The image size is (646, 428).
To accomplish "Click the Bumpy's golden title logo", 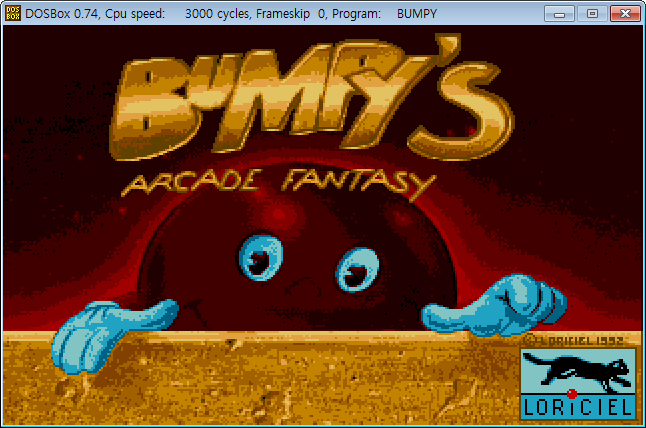I will (311, 97).
